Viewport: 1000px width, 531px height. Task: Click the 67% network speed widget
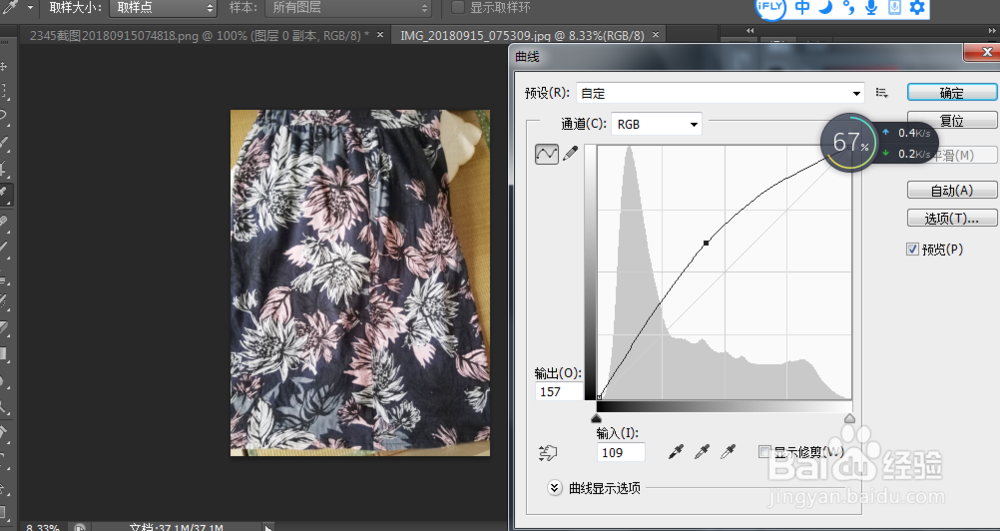(x=851, y=142)
